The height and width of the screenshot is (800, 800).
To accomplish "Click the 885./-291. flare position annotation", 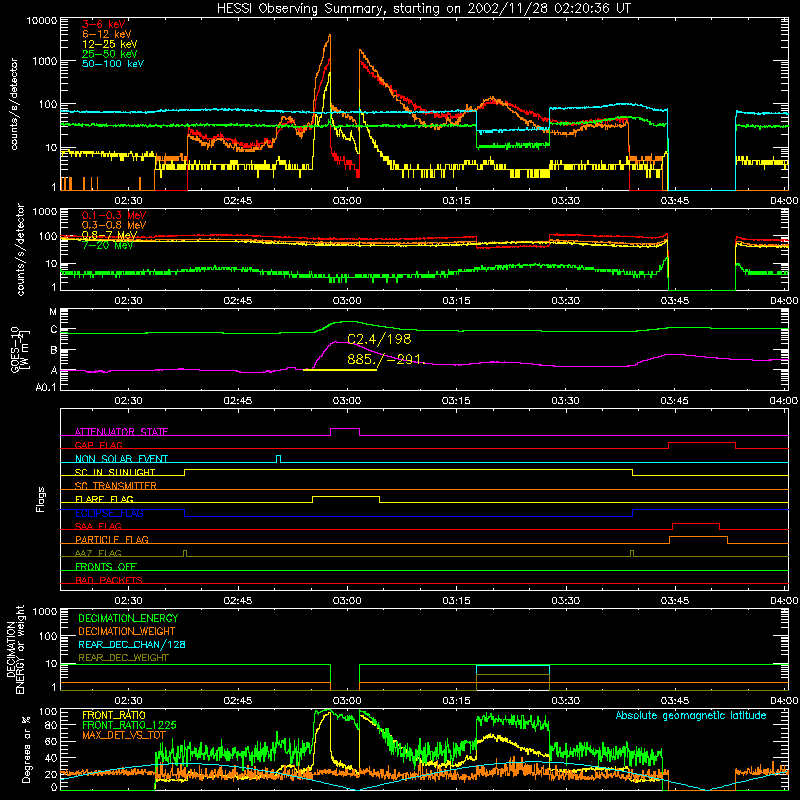I will coord(386,359).
